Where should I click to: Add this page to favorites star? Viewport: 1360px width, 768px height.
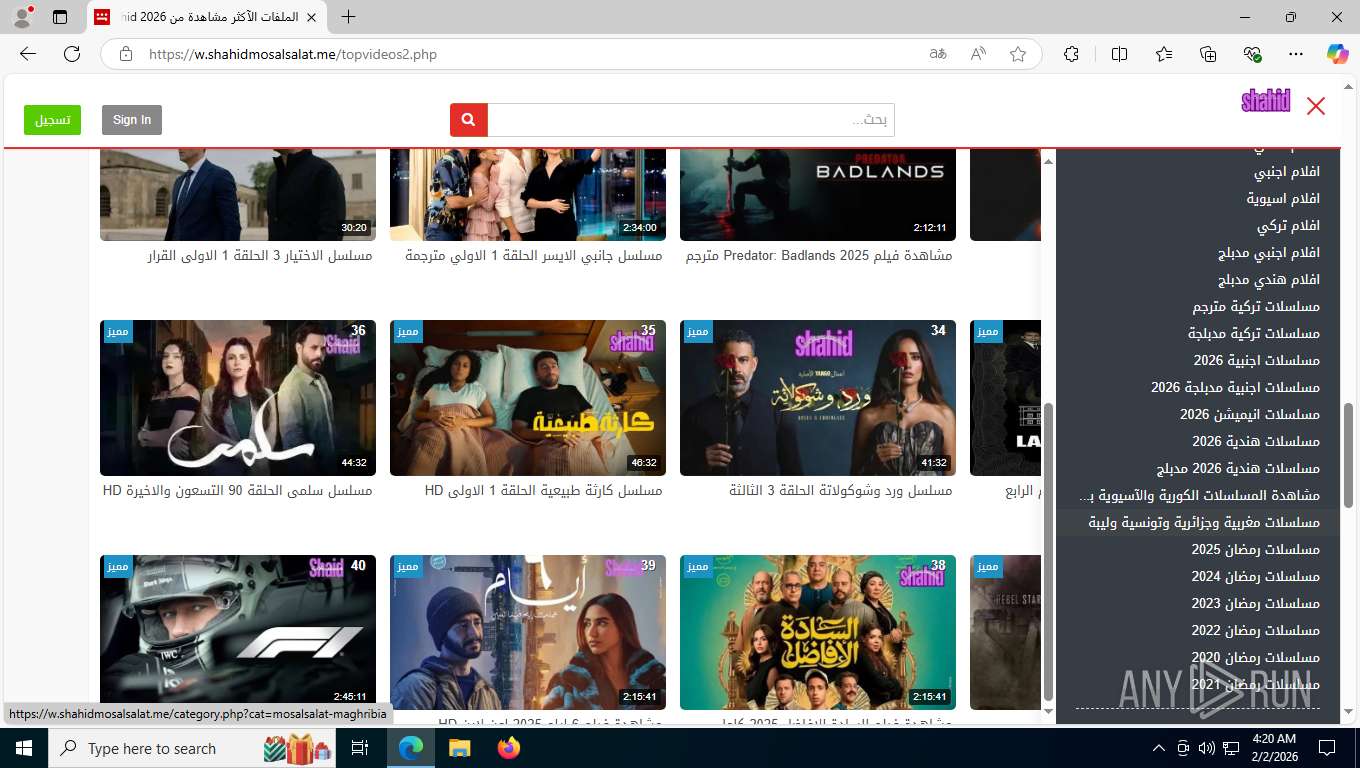[x=1018, y=54]
